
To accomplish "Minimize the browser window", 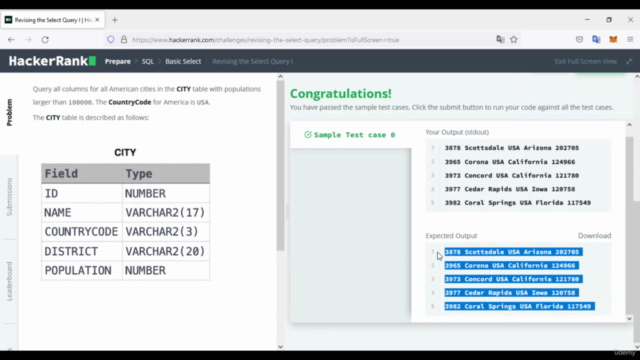I will tap(587, 20).
